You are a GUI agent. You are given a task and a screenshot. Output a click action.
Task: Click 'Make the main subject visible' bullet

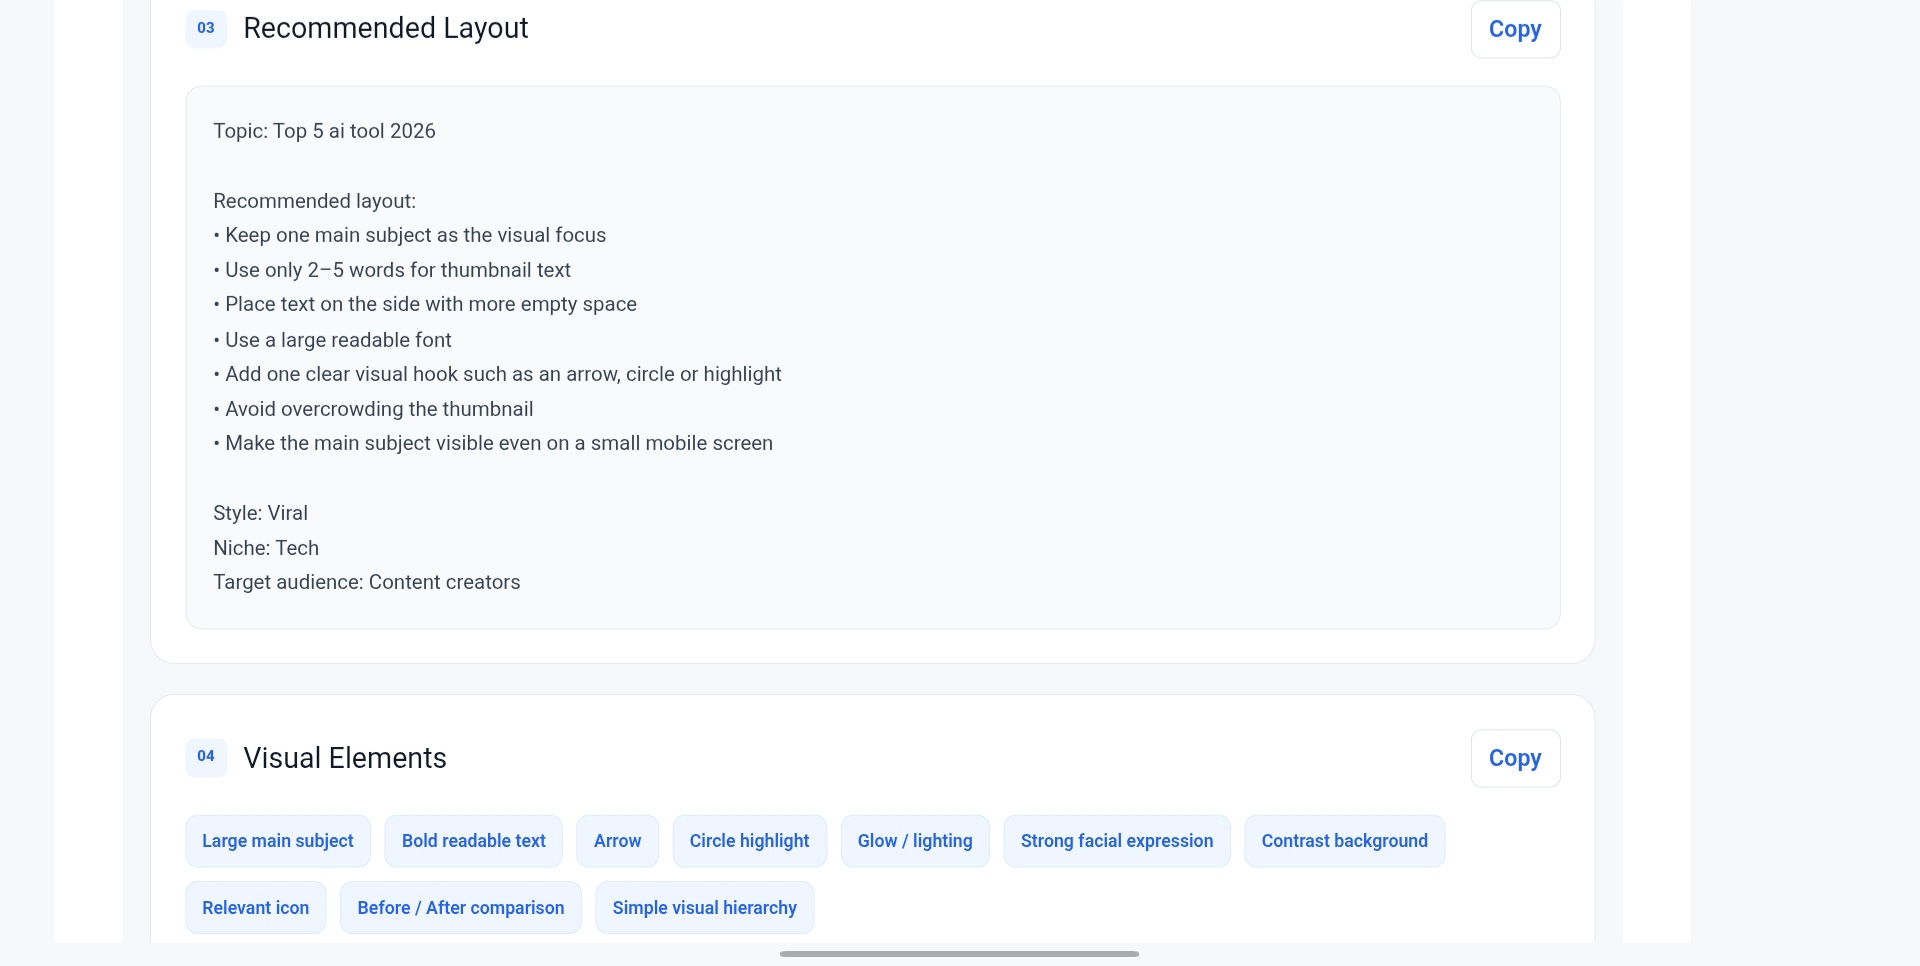tap(493, 443)
